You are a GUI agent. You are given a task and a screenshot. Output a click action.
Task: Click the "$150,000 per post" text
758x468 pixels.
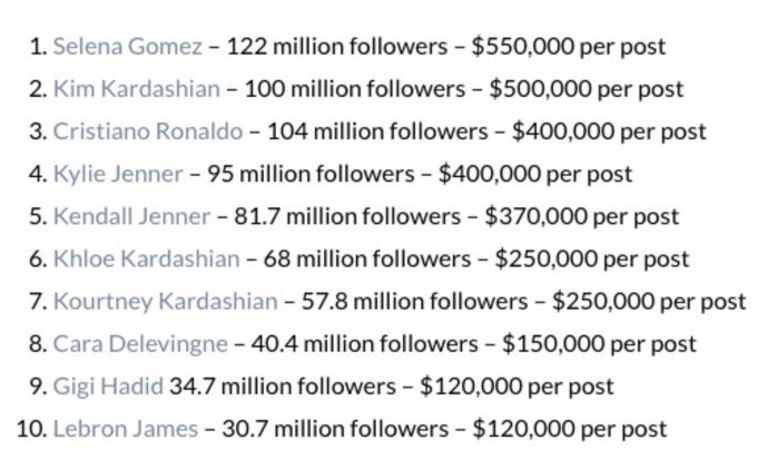tap(599, 344)
